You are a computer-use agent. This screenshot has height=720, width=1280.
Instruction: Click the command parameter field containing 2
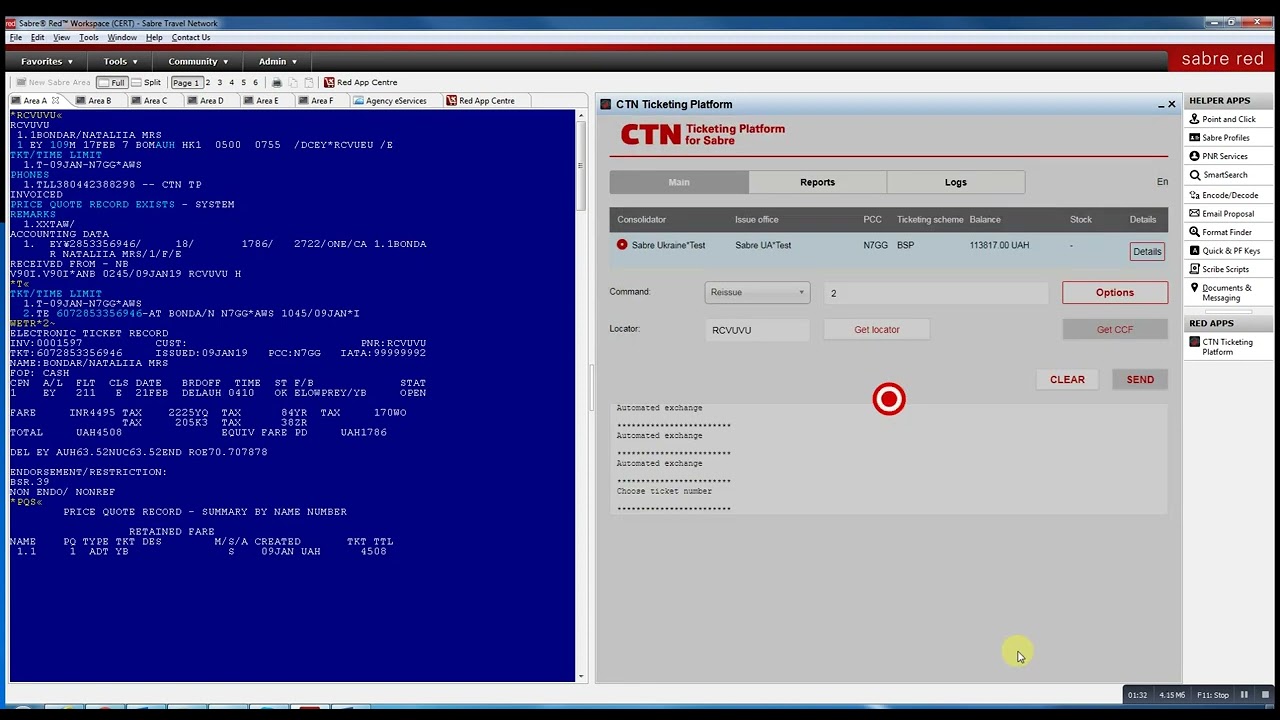pyautogui.click(x=936, y=292)
